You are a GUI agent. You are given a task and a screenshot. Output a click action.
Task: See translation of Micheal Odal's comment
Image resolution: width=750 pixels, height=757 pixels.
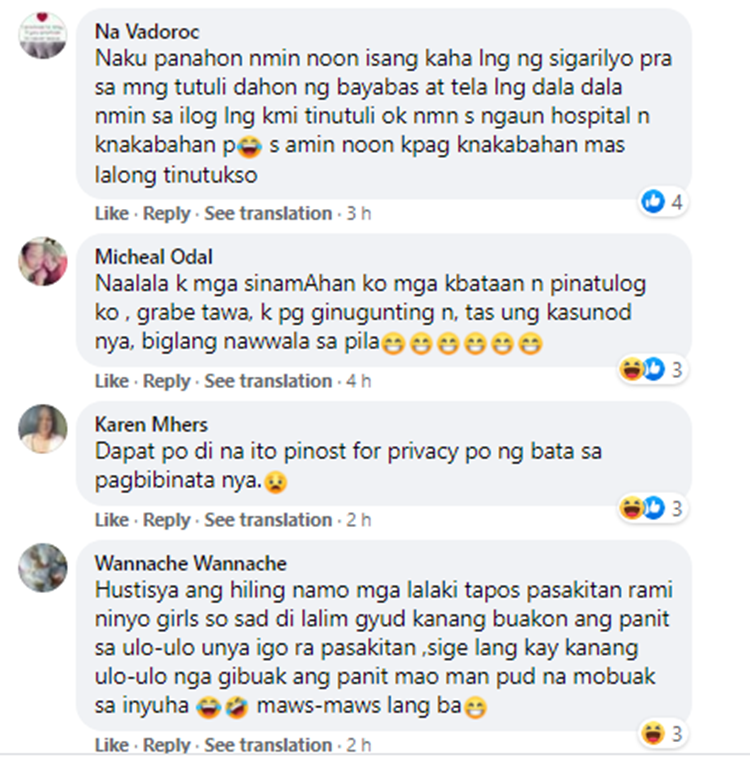point(268,380)
